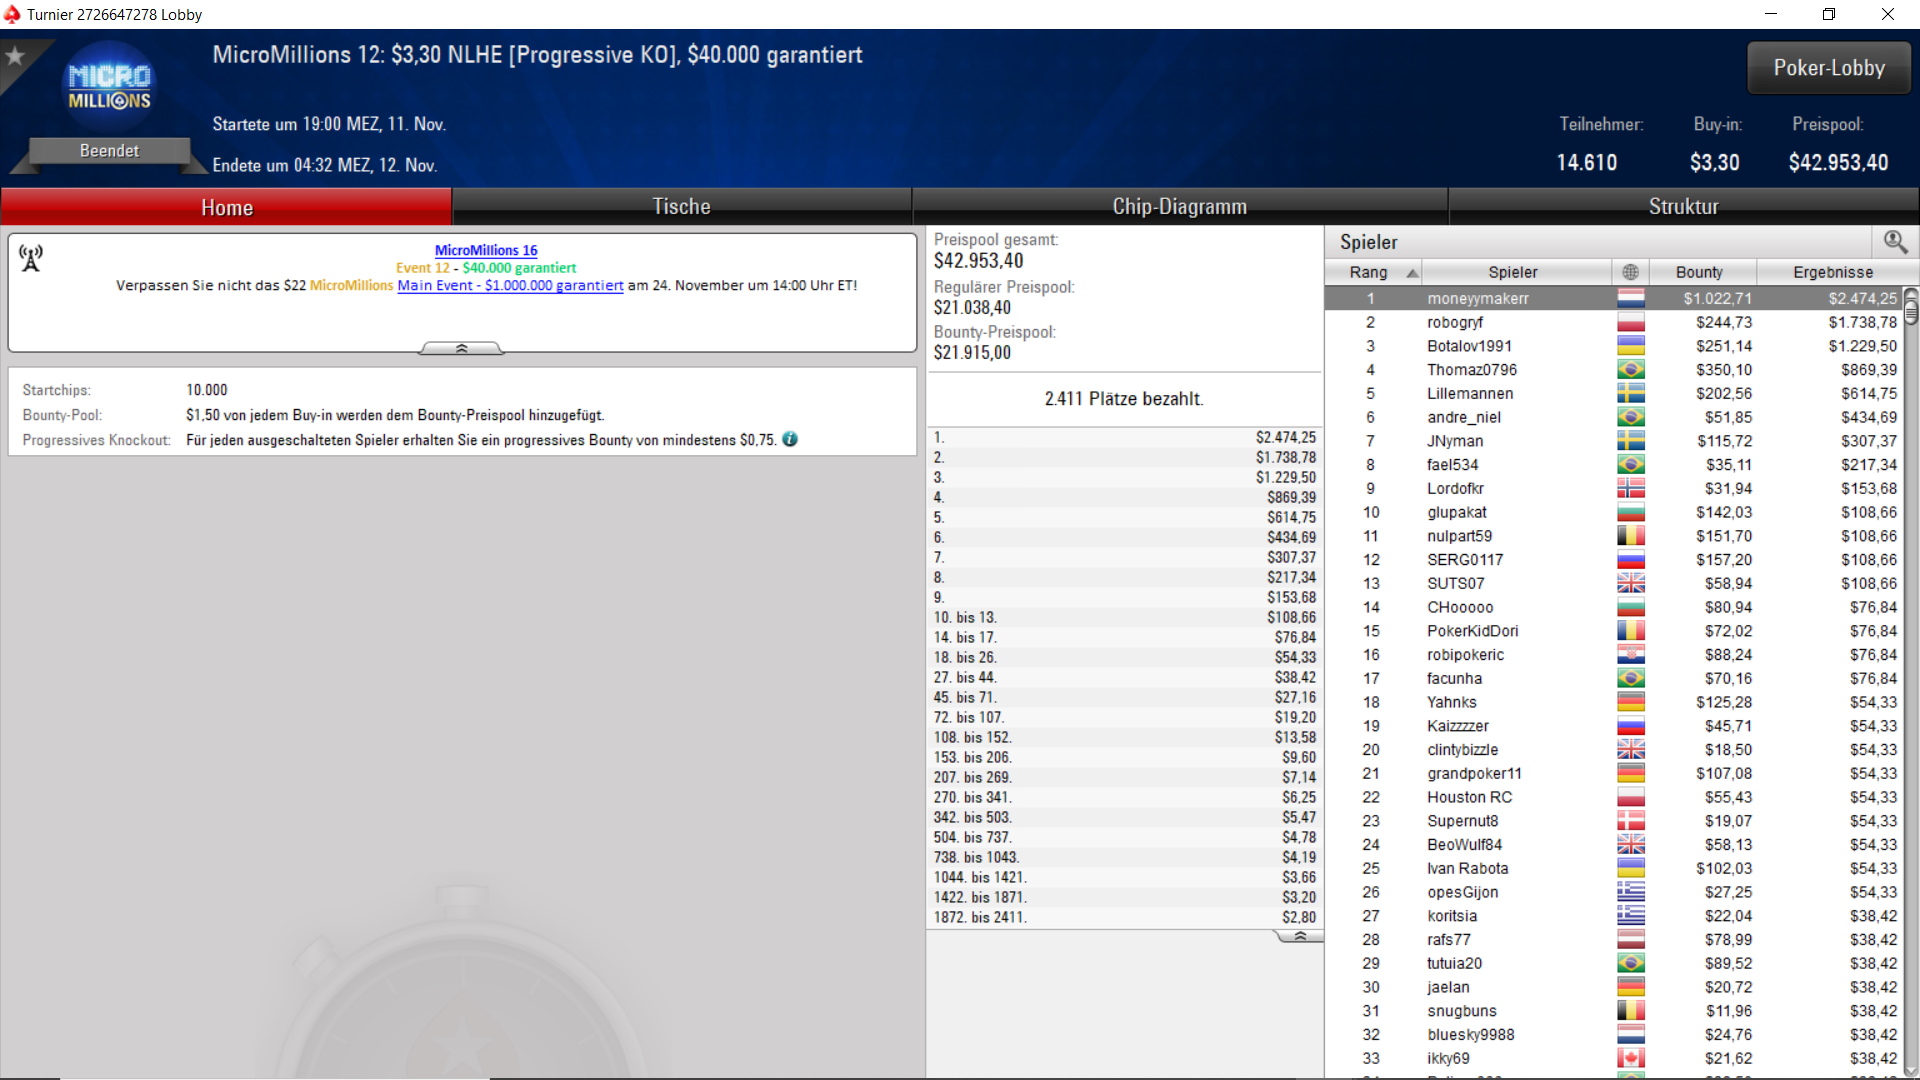
Task: Click the Poker-Lobby button
Action: click(1829, 68)
